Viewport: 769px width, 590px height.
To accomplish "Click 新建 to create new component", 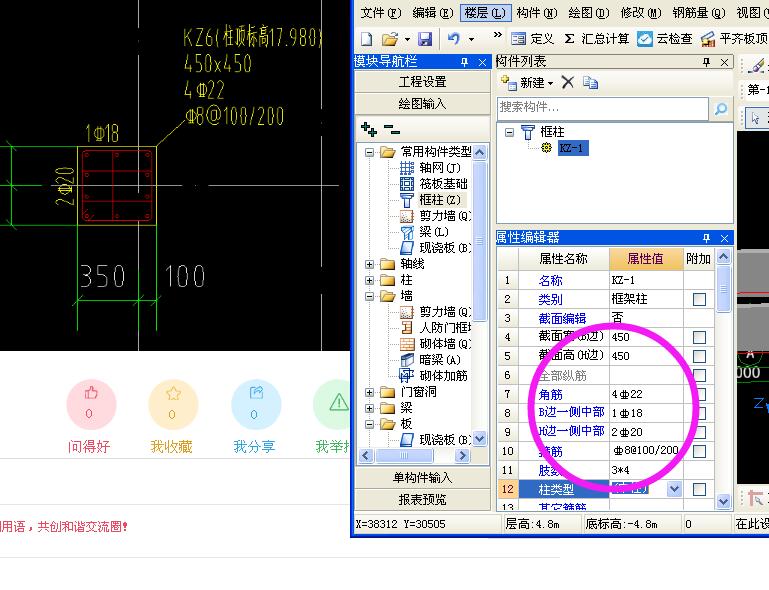I will click(x=527, y=83).
